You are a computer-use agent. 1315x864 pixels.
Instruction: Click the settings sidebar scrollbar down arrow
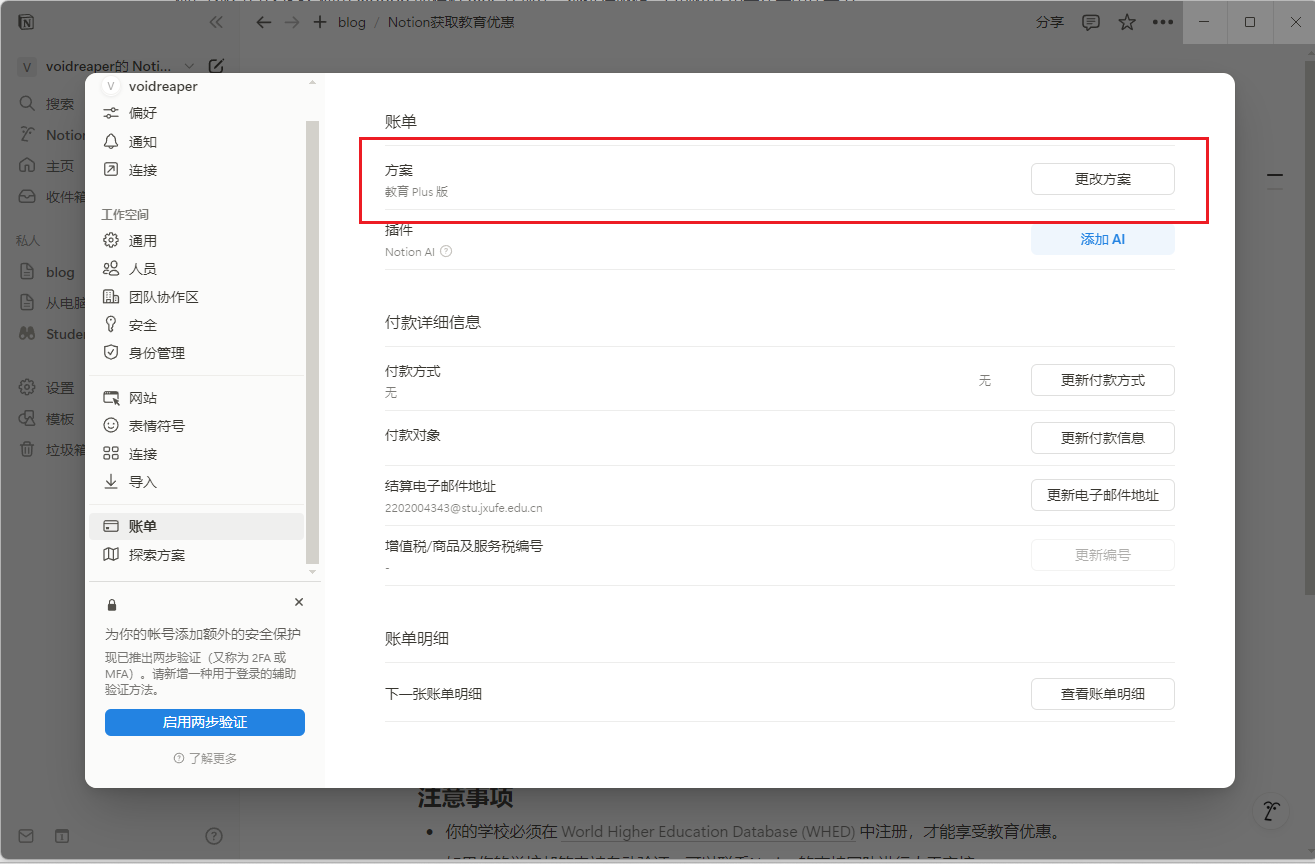tap(312, 571)
